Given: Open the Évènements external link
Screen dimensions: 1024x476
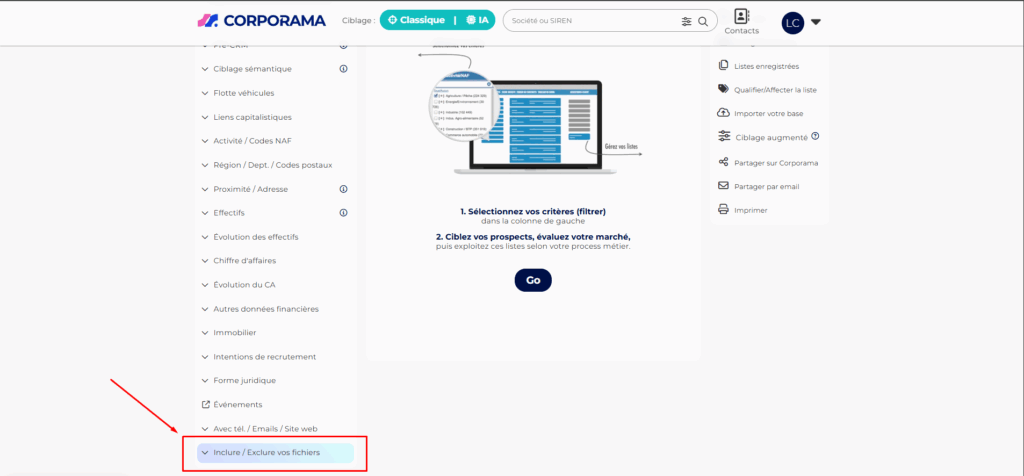Looking at the screenshot, I should (x=237, y=405).
